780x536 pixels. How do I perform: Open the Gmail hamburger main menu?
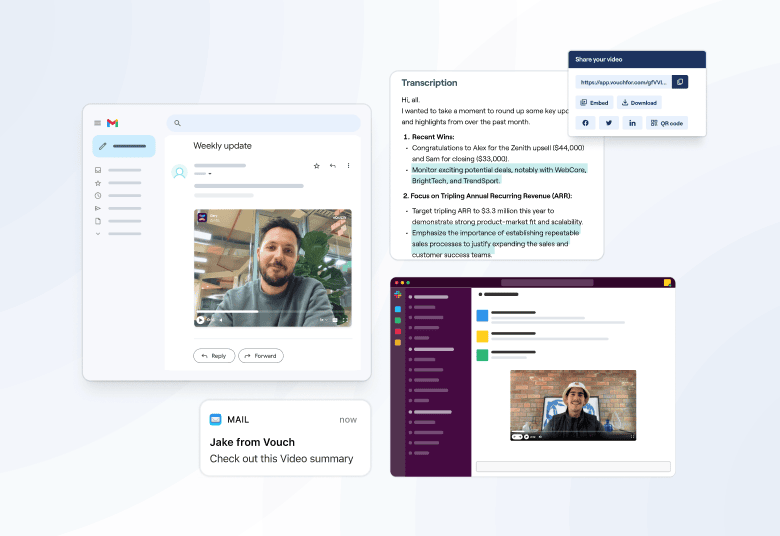coord(98,123)
